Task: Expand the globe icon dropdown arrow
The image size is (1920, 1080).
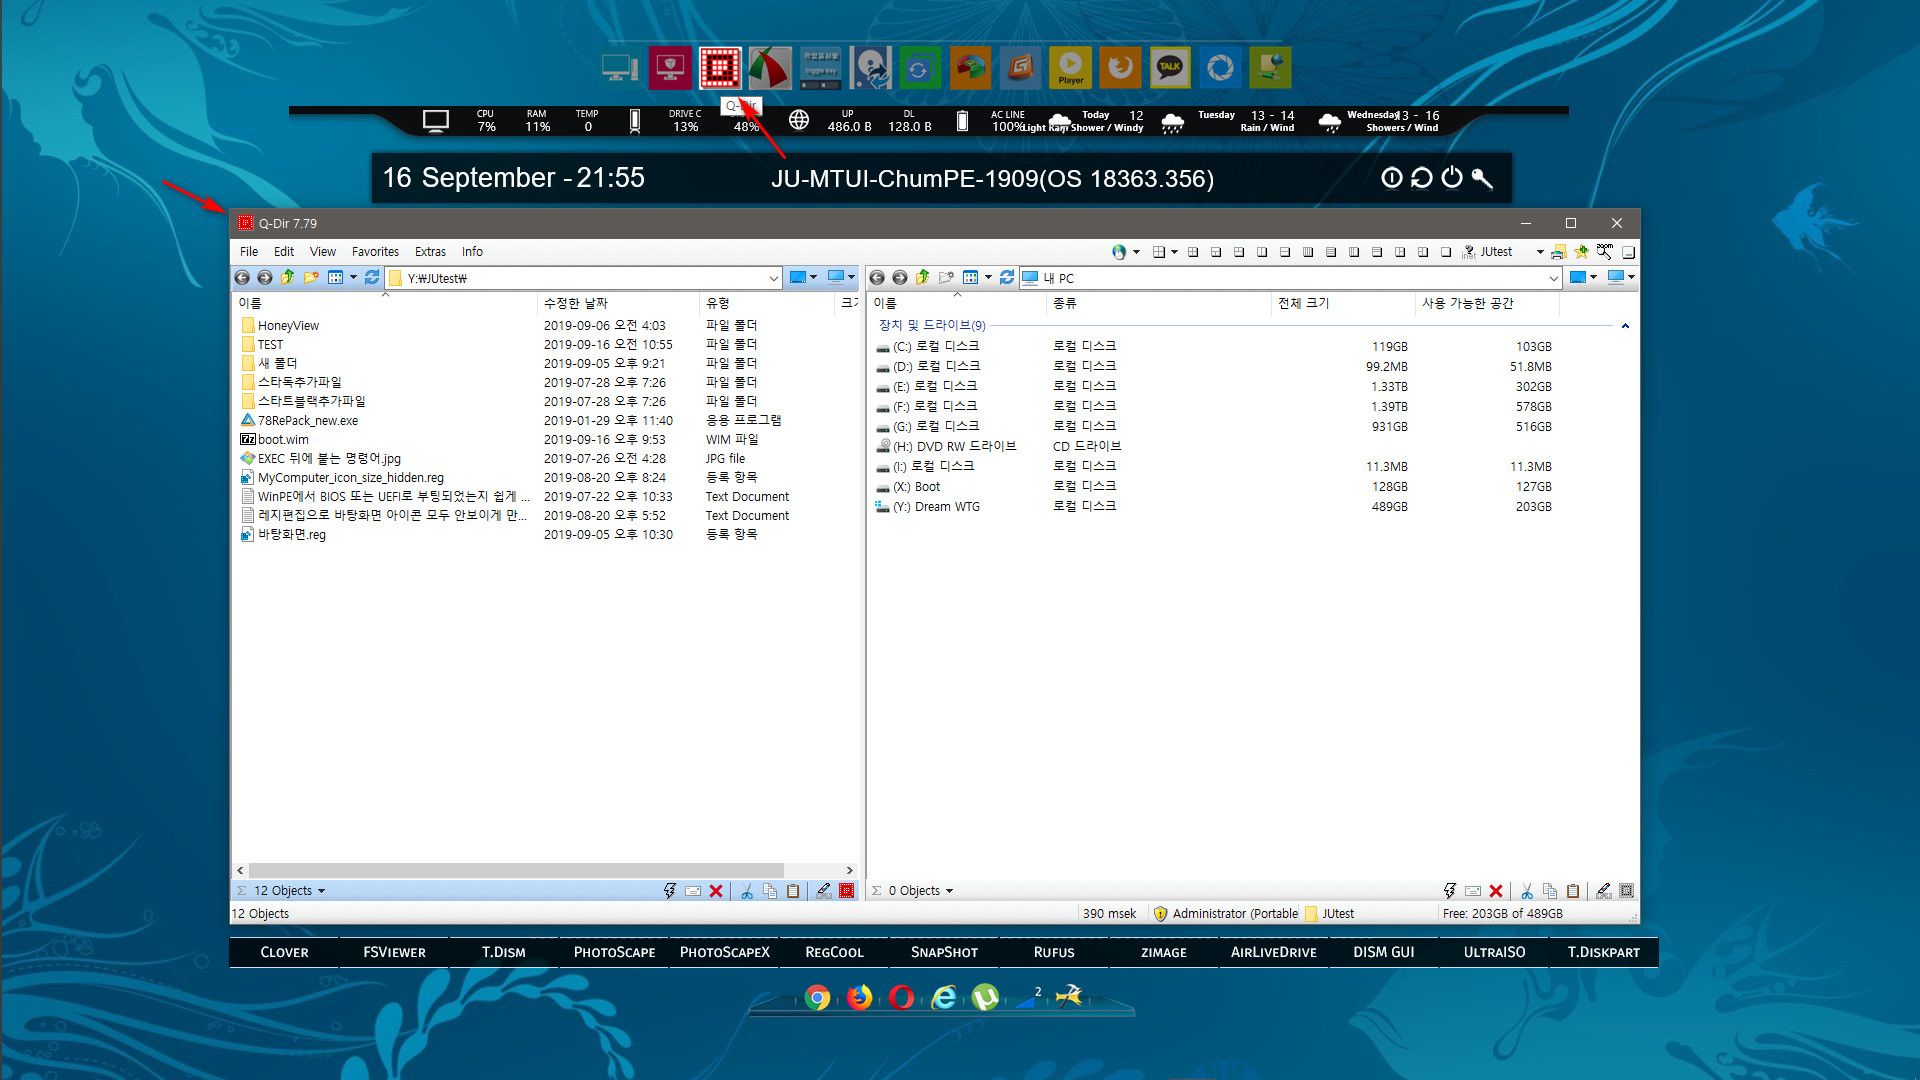Action: point(1136,252)
